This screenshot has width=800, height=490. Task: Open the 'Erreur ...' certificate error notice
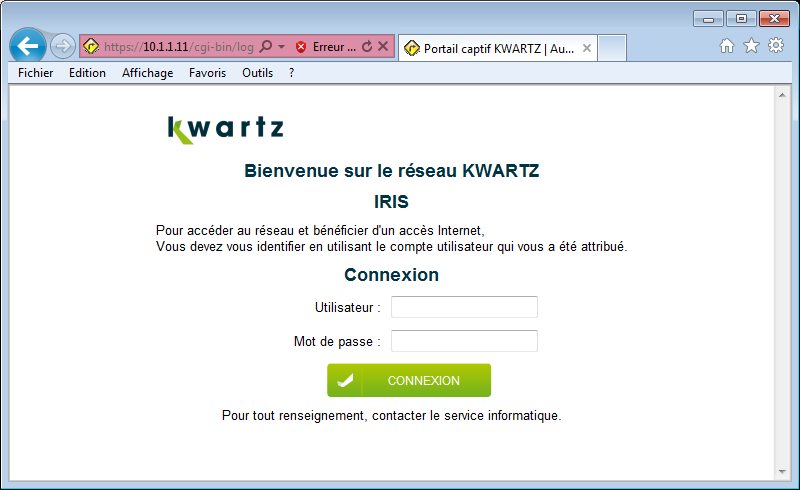(x=334, y=47)
